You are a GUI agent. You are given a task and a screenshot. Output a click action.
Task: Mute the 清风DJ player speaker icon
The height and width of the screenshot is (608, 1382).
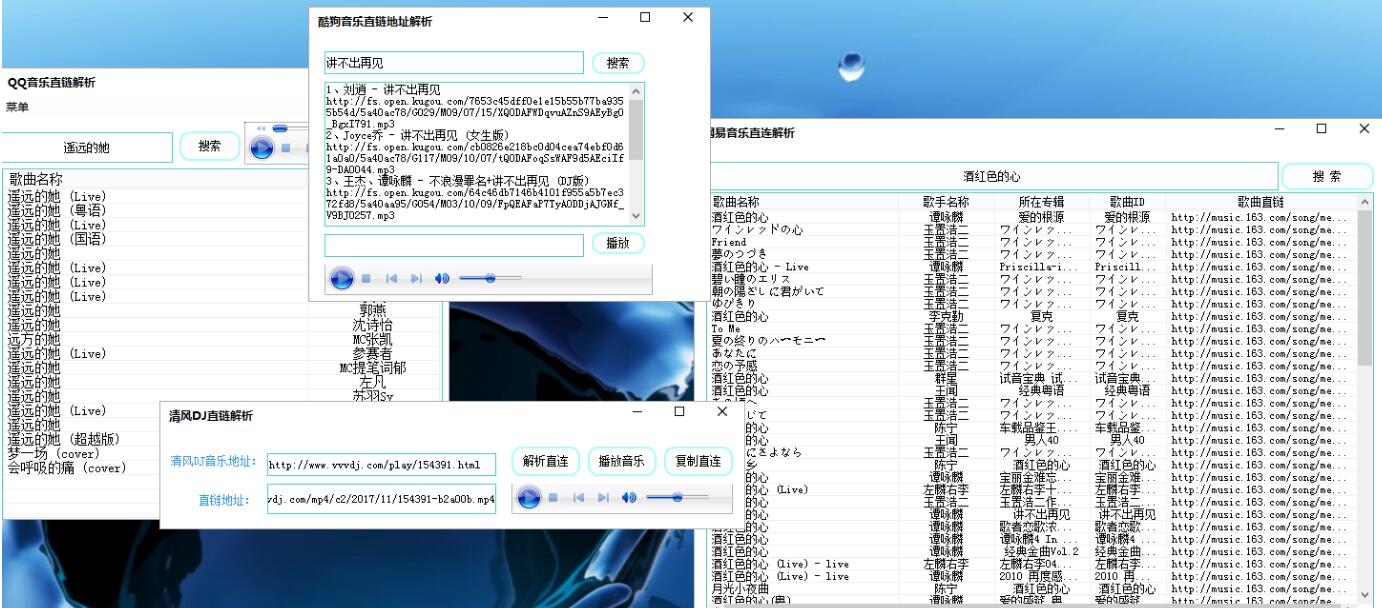(629, 497)
